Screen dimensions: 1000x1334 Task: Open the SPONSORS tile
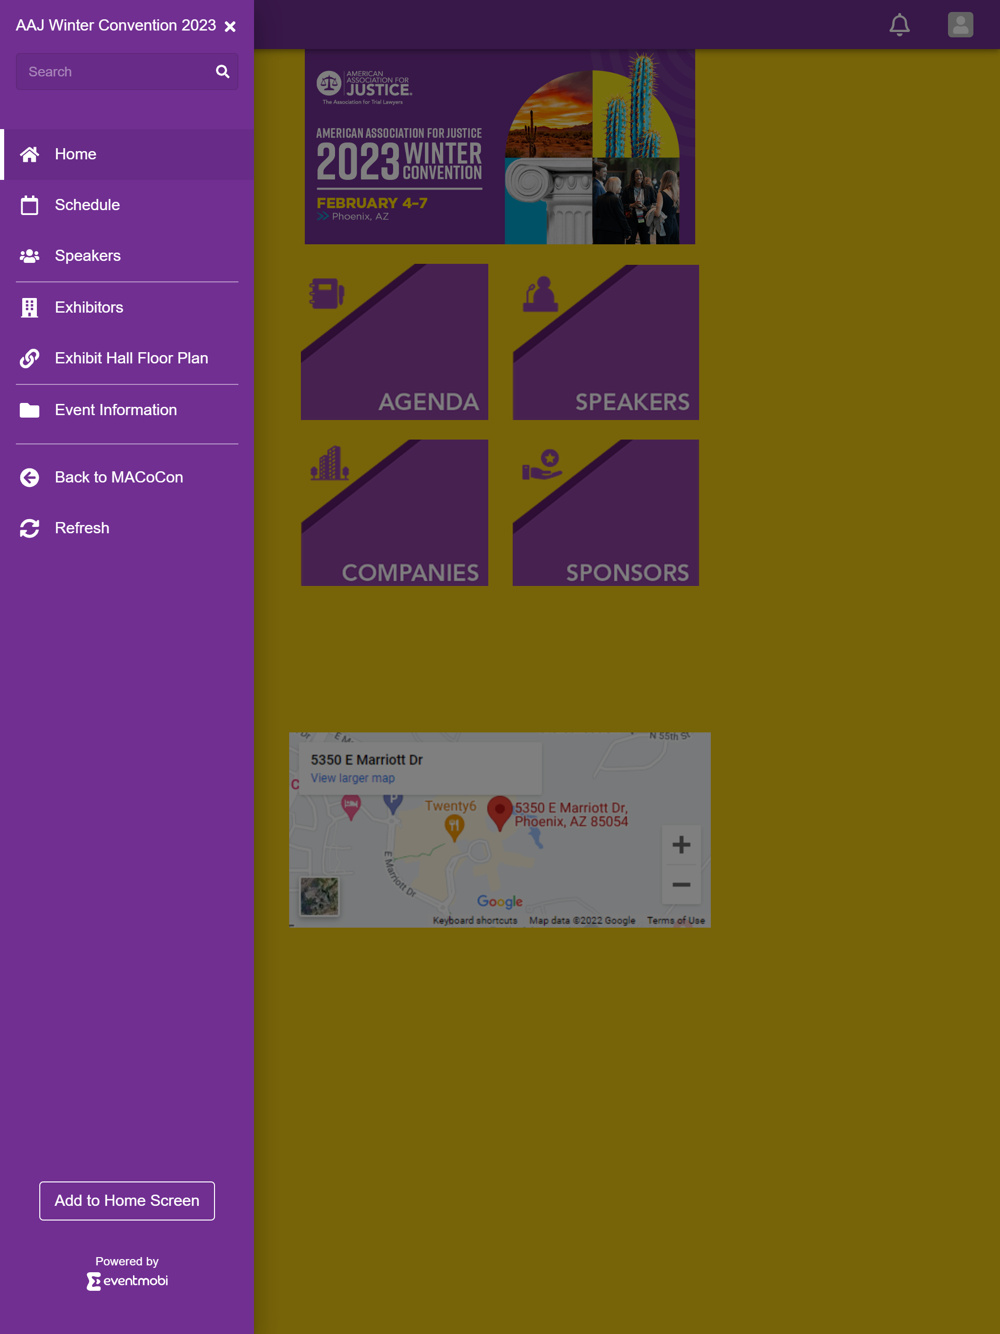606,513
